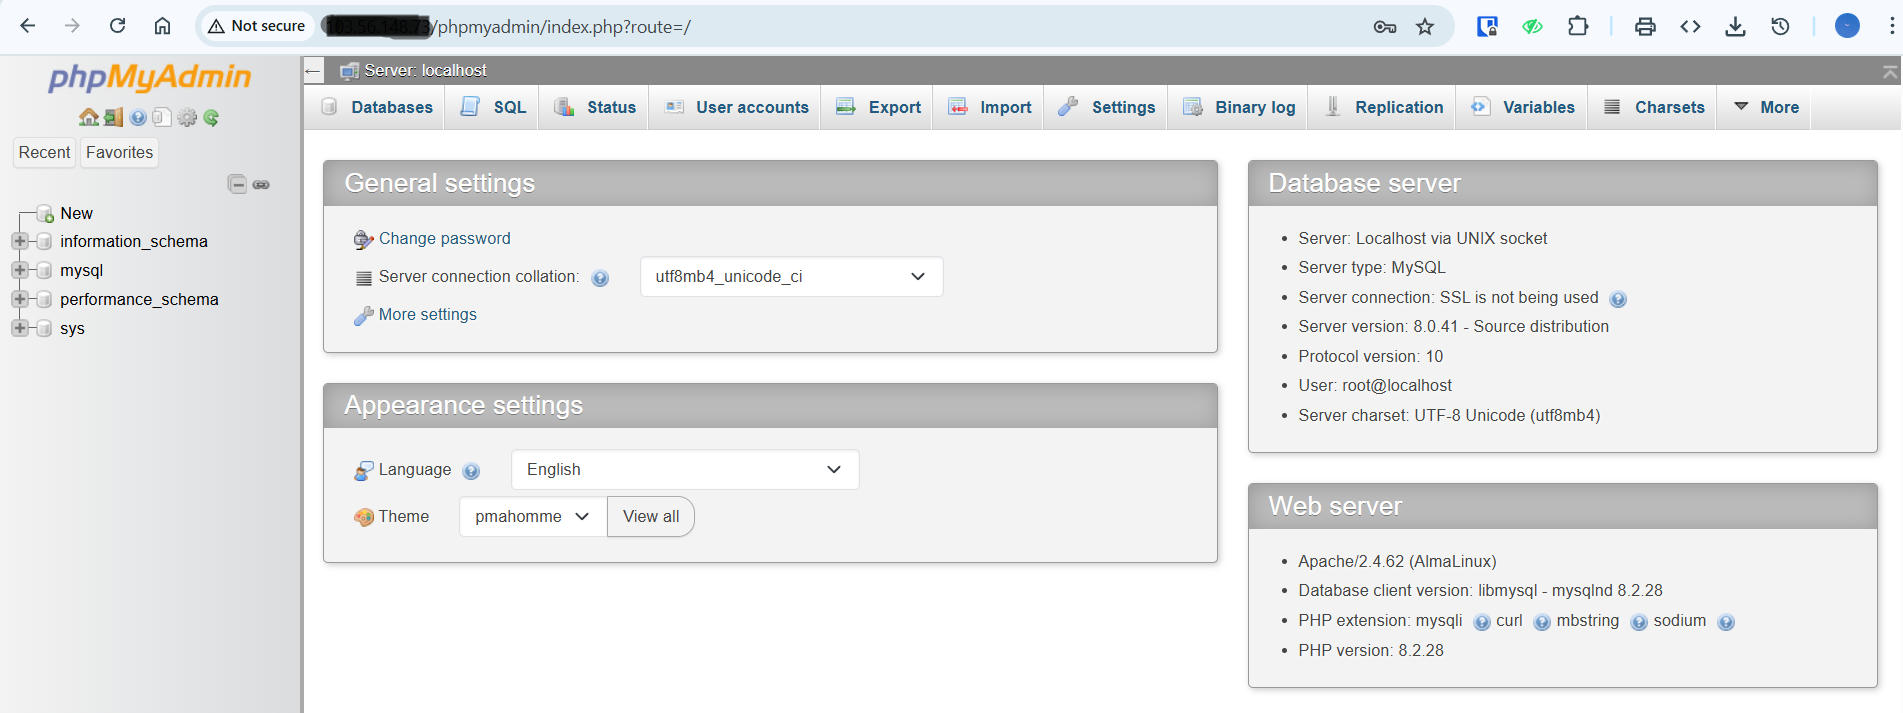Open SSL not being used help icon
The width and height of the screenshot is (1903, 713).
(x=1618, y=299)
